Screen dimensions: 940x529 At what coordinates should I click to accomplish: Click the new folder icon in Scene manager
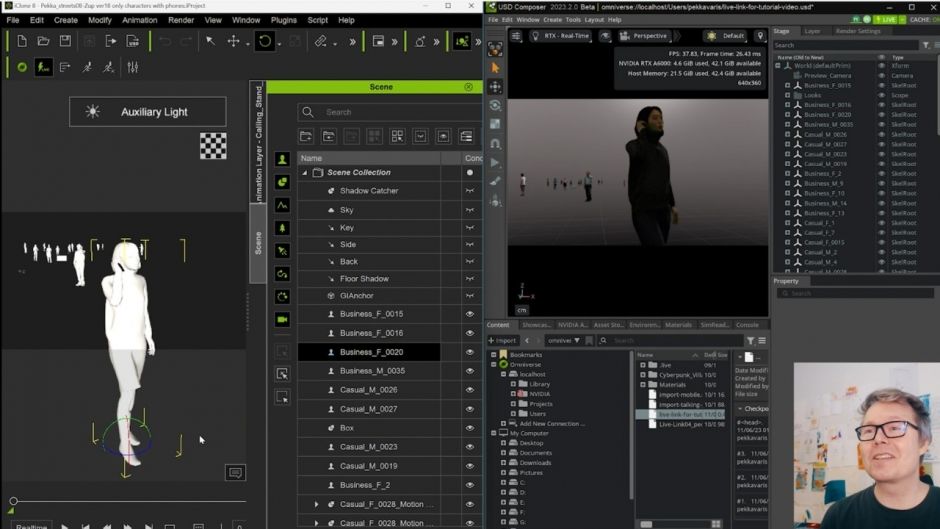[x=306, y=136]
